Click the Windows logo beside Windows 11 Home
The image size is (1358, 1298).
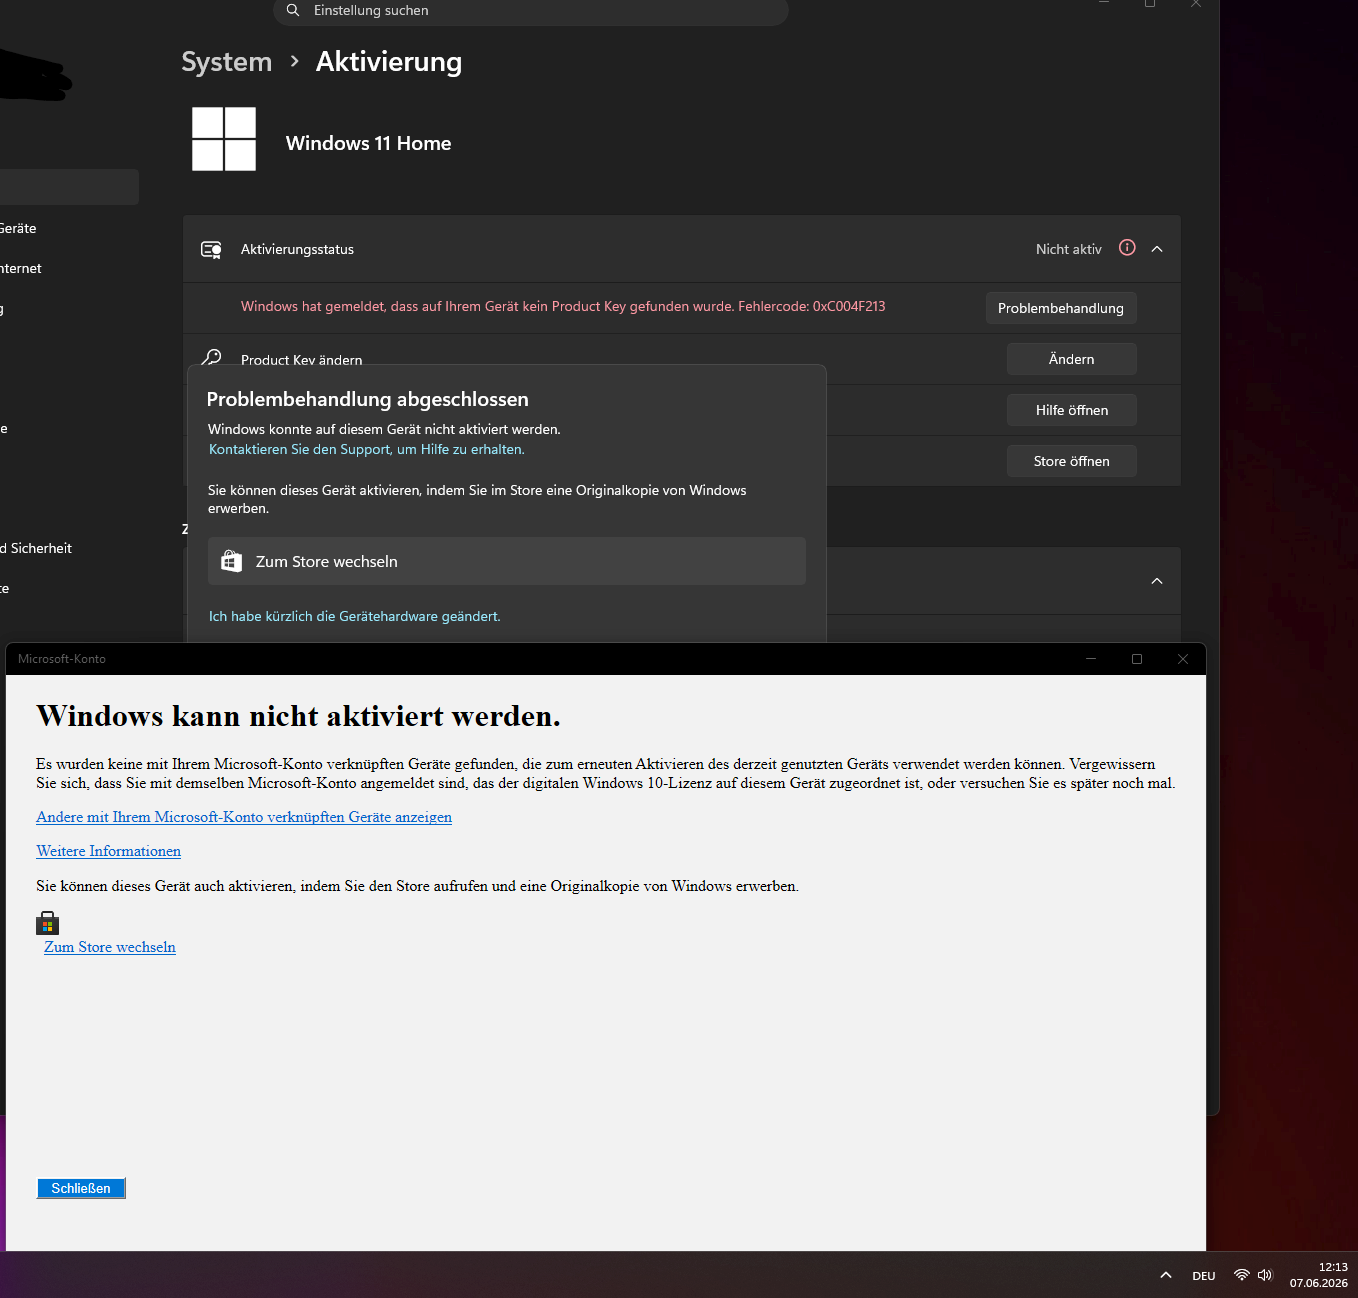click(224, 139)
